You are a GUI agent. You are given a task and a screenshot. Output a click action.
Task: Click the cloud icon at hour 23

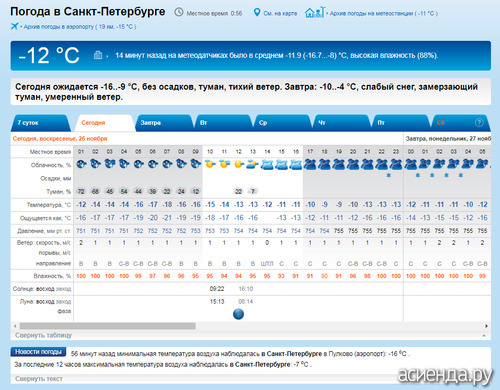coord(396,164)
